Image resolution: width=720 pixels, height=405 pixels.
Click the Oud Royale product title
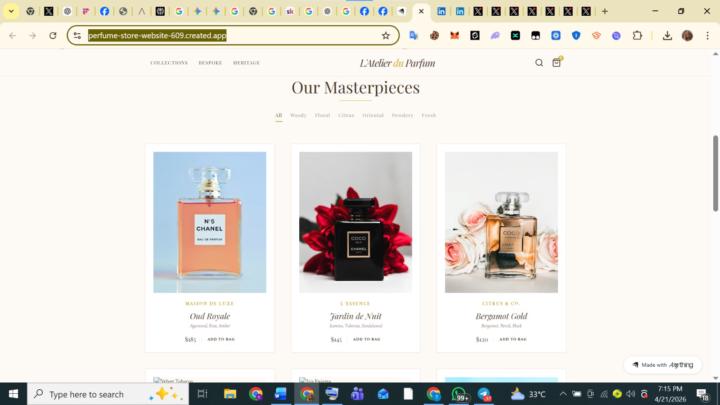pos(210,316)
